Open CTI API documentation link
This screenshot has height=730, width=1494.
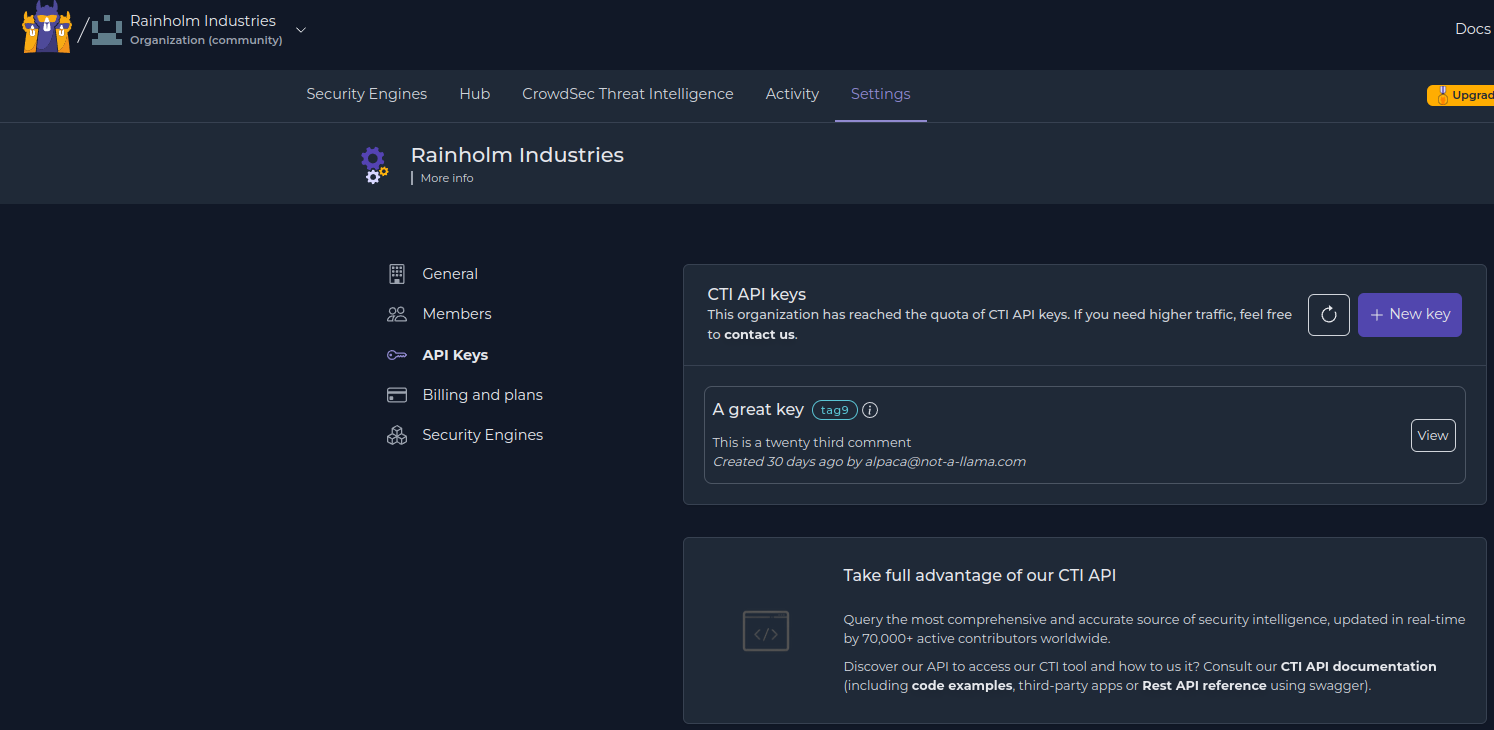1358,666
